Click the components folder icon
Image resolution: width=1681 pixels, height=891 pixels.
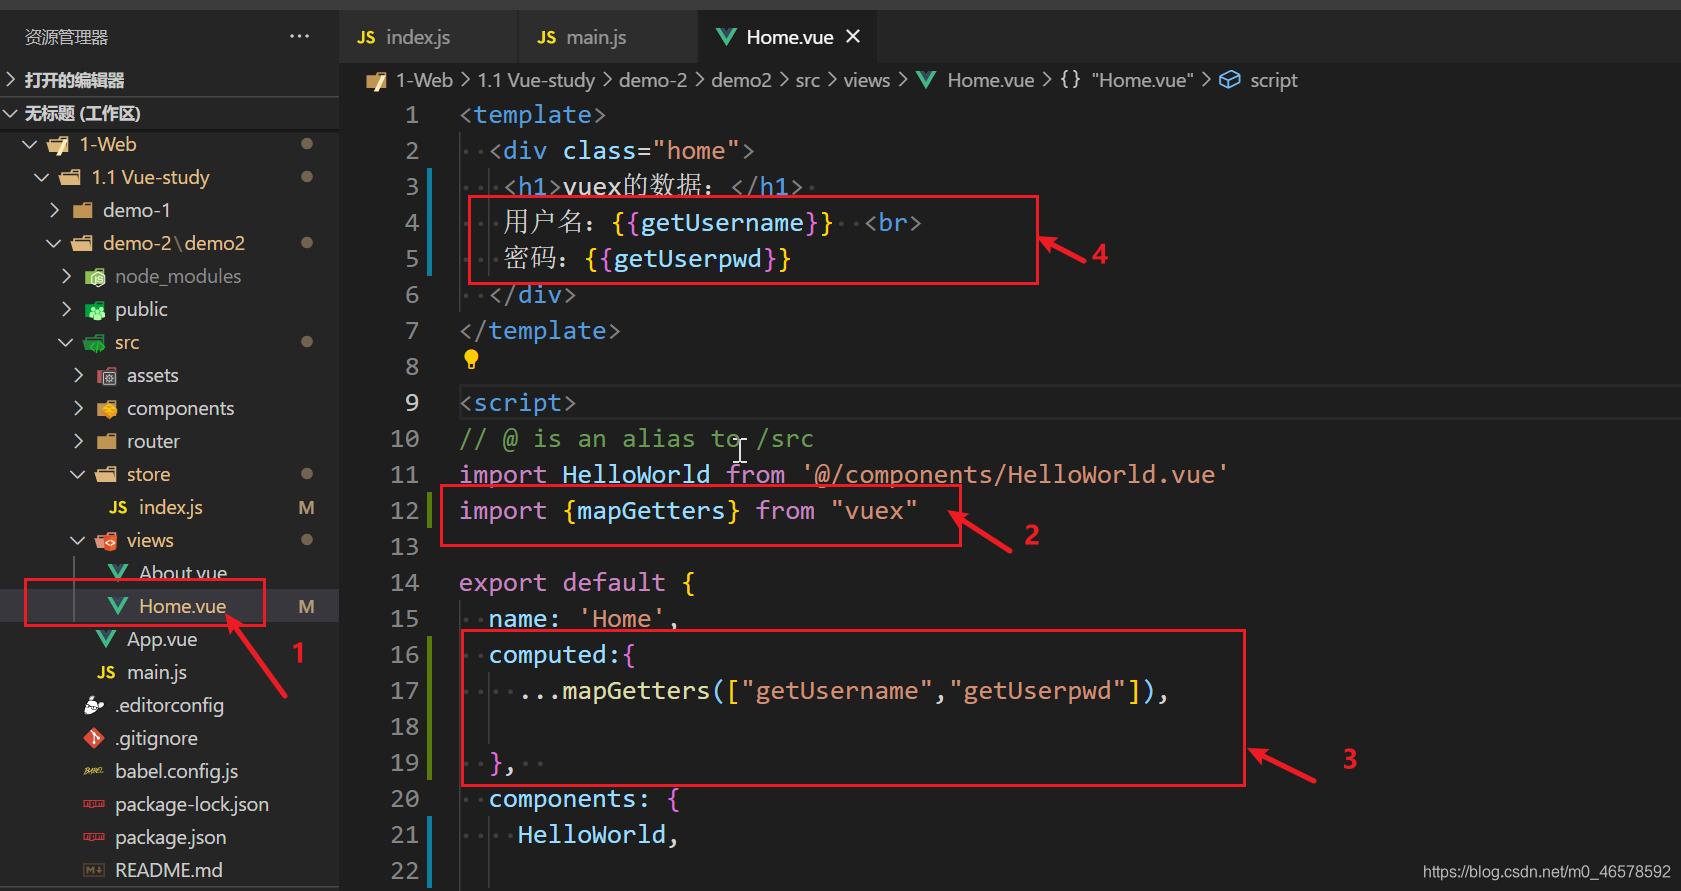(107, 409)
